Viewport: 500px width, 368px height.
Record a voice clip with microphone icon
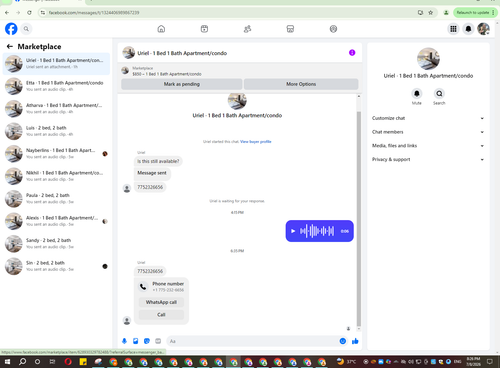(124, 341)
